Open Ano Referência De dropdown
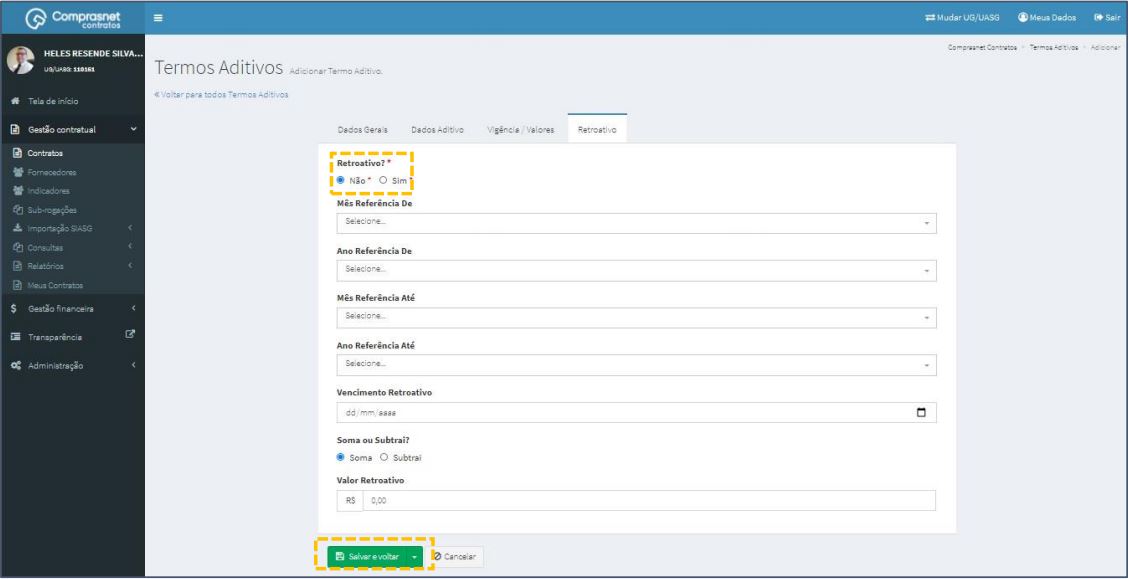1128x579 pixels. click(637, 270)
